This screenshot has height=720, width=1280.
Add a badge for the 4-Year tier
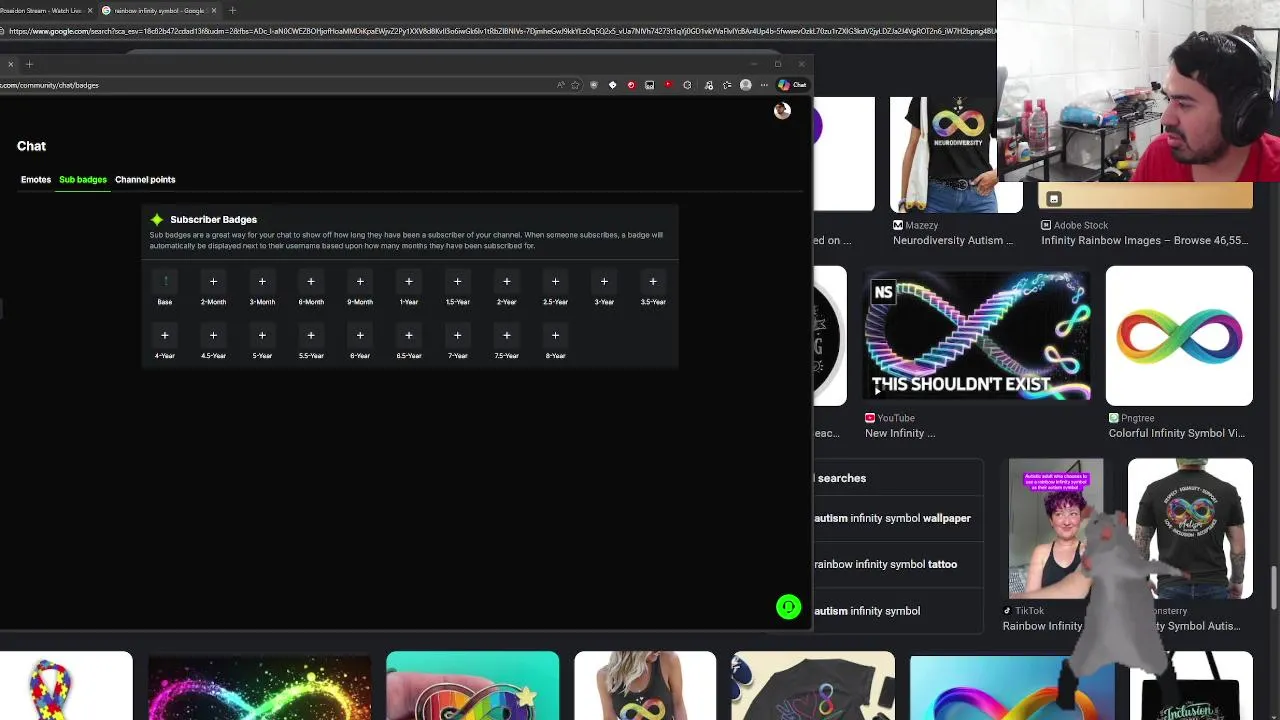click(165, 336)
